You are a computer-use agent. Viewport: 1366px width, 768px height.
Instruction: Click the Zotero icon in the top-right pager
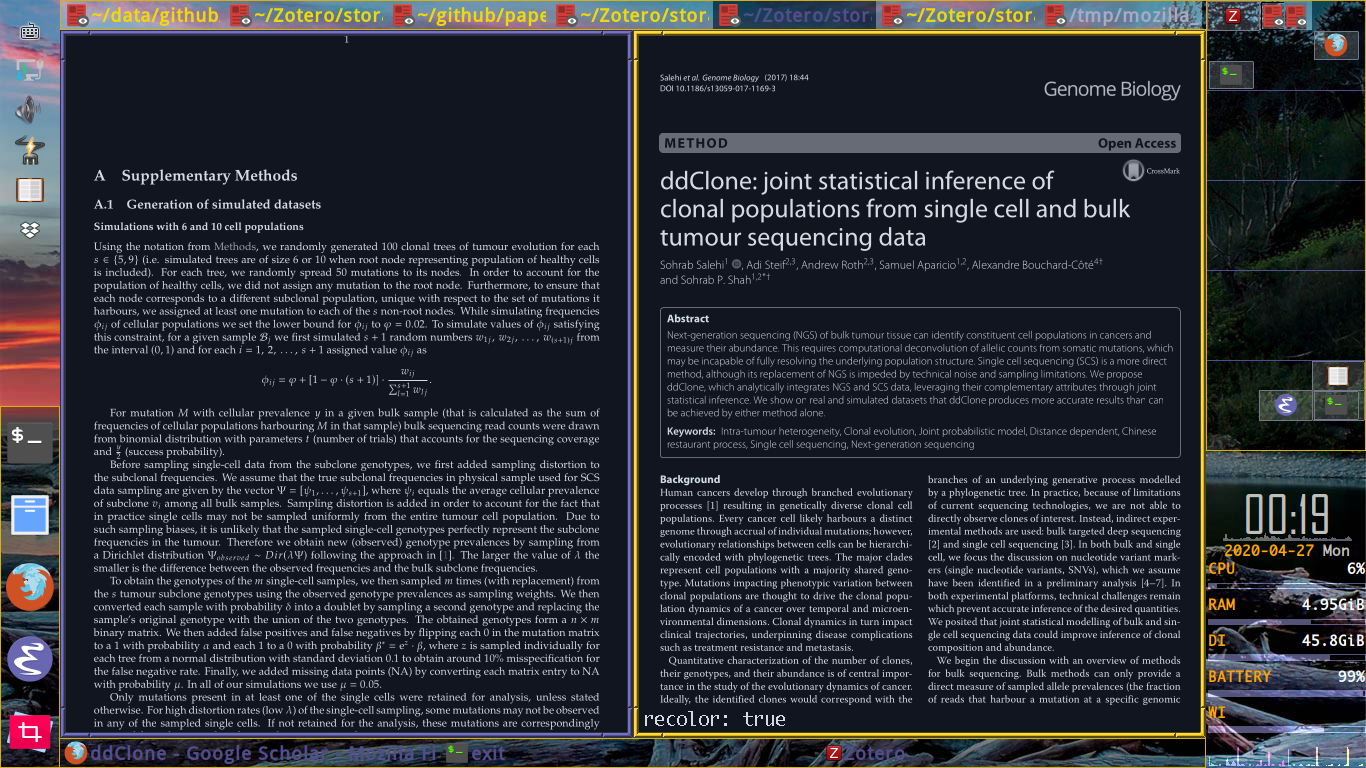coord(1233,16)
